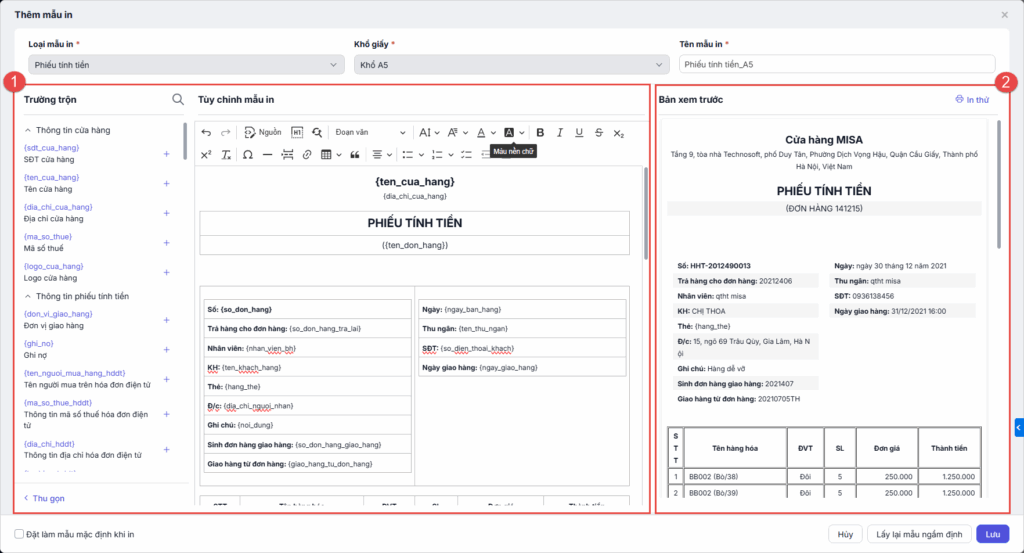Click the '{ten_nguoi_mua_hang_hddt}' merge field

tap(74, 373)
